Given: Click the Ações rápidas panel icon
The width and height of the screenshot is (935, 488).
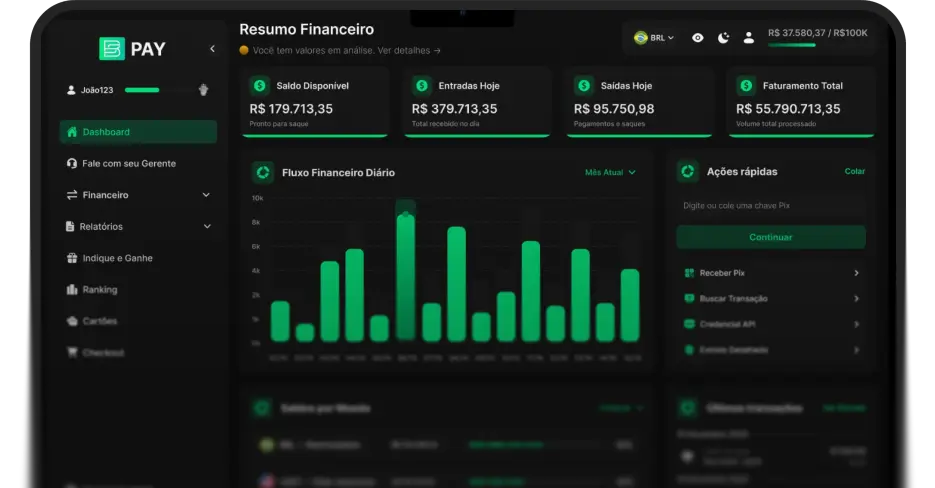Looking at the screenshot, I should [688, 172].
